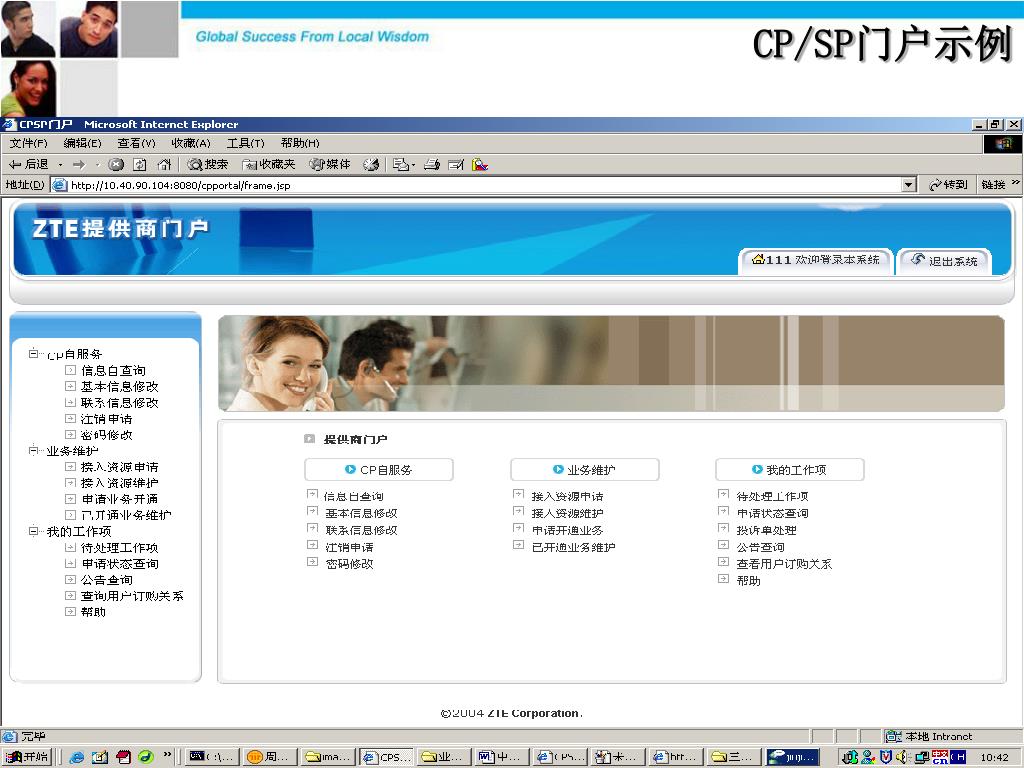The width and height of the screenshot is (1024, 768).
Task: Select 待处理工作项 in the left tree
Action: pyautogui.click(x=120, y=548)
